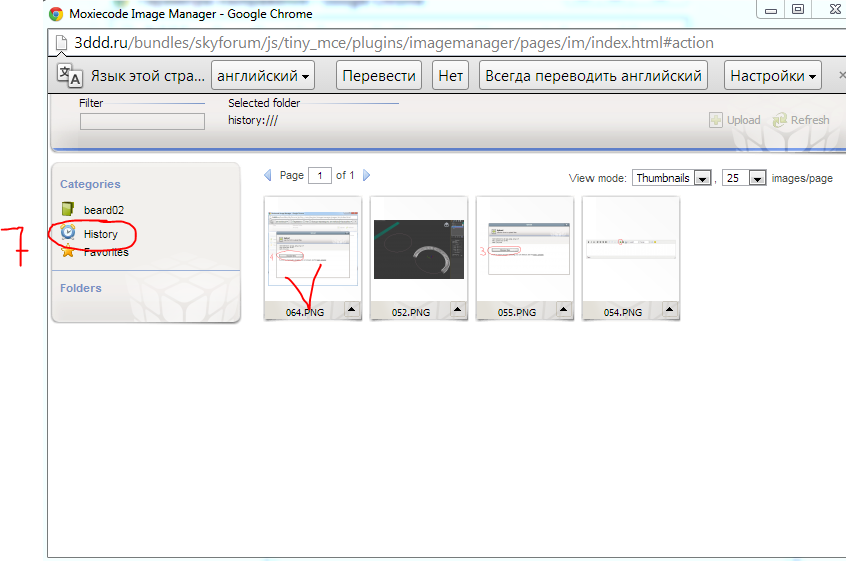Screen dimensions: 846x561
Task: Click the History clock icon
Action: pos(68,232)
